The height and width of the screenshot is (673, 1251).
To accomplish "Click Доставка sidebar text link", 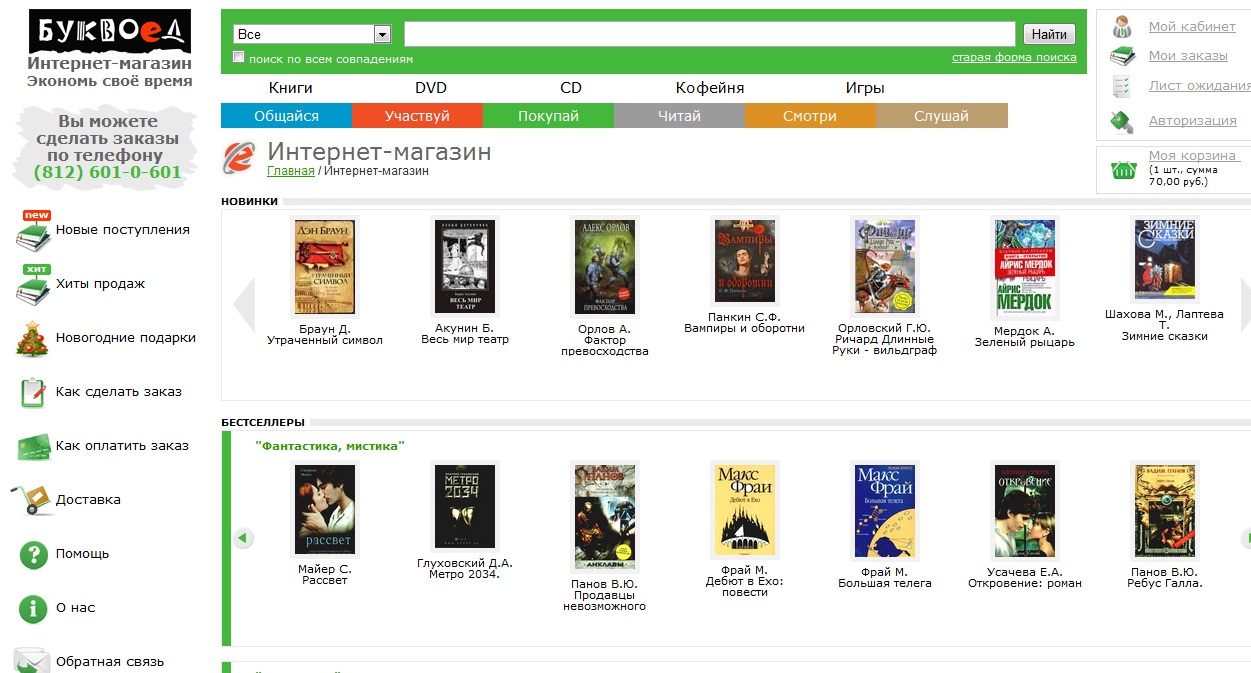I will [88, 500].
